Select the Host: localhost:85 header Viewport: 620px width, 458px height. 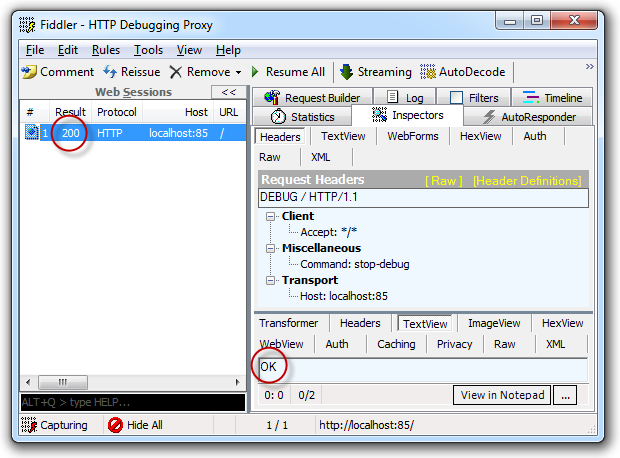pyautogui.click(x=344, y=296)
